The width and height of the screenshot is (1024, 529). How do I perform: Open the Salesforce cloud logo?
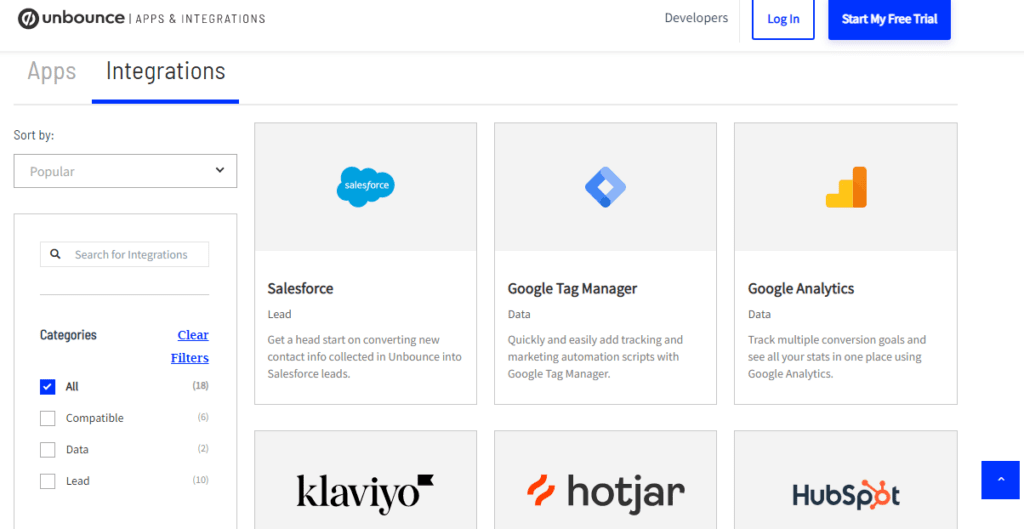click(x=366, y=187)
